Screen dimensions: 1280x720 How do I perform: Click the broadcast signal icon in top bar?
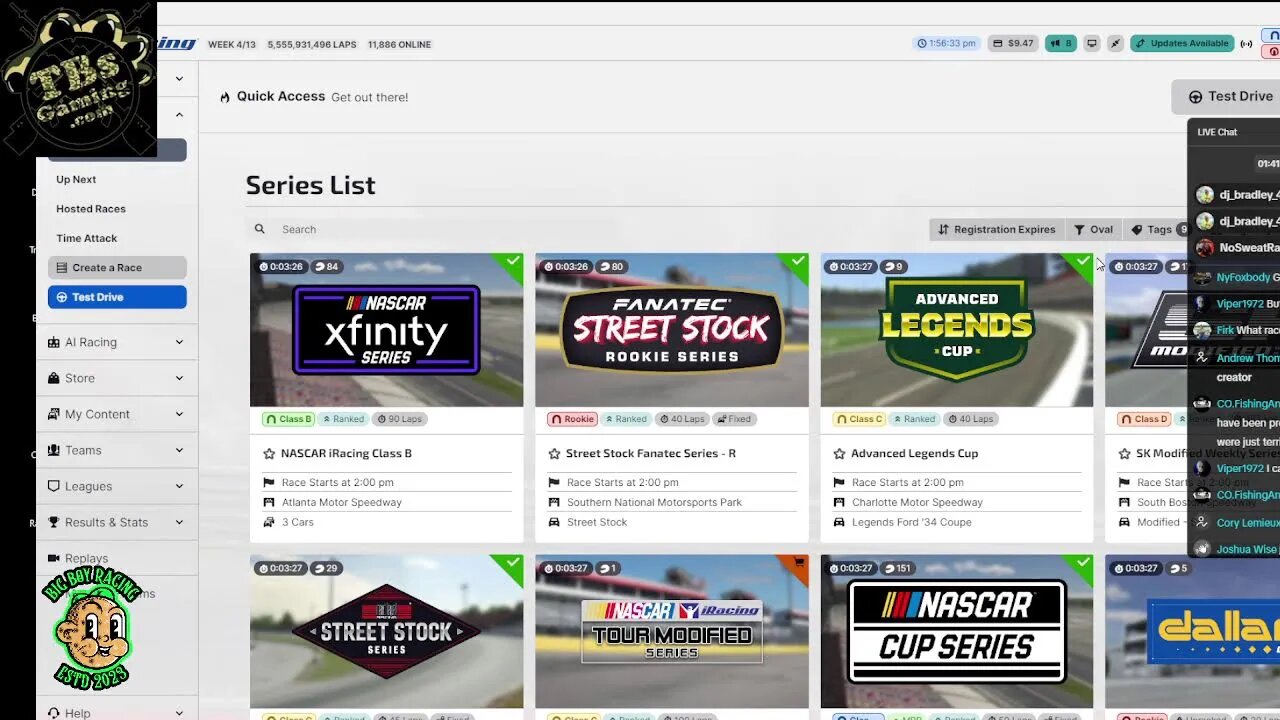point(1246,43)
